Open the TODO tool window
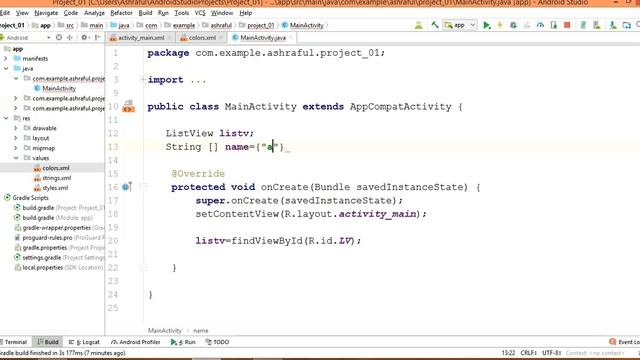640x360 pixels. 217,342
